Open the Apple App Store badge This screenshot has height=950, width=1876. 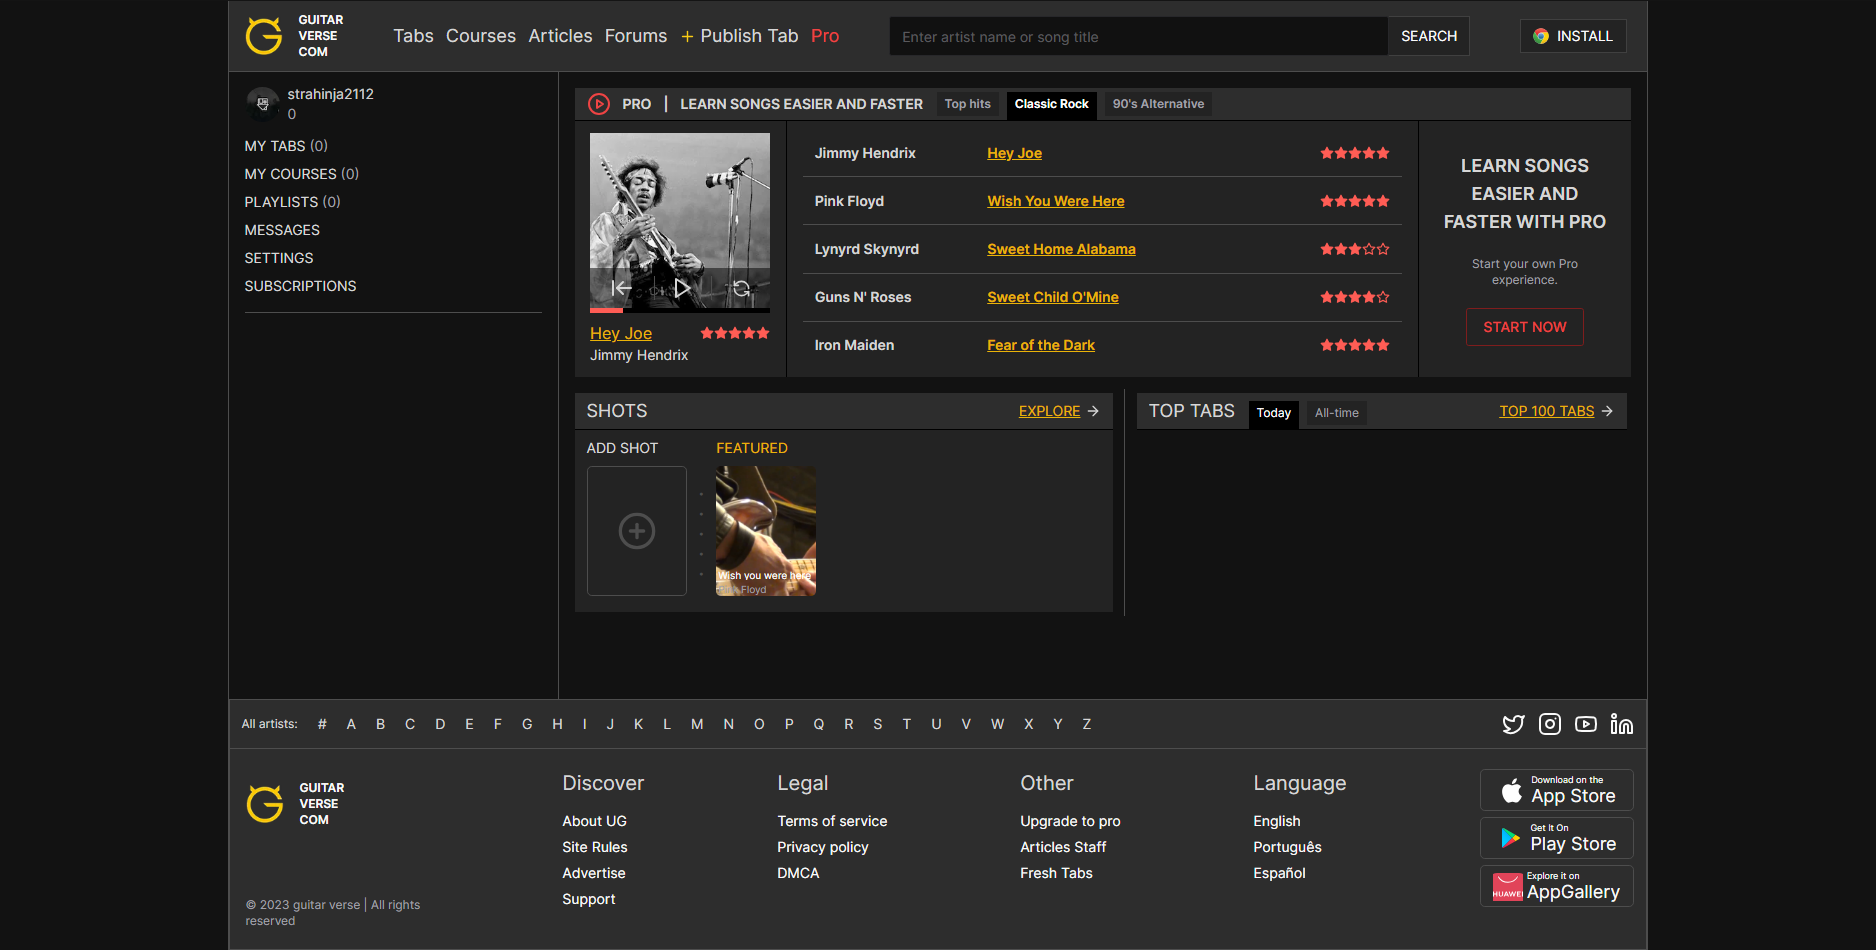pyautogui.click(x=1557, y=790)
